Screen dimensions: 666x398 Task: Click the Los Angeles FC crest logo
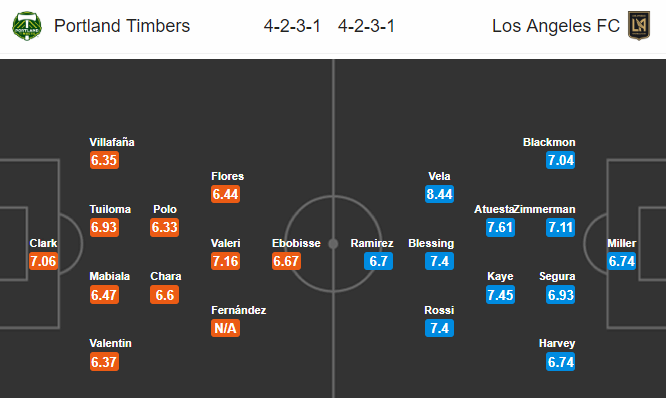tap(639, 26)
